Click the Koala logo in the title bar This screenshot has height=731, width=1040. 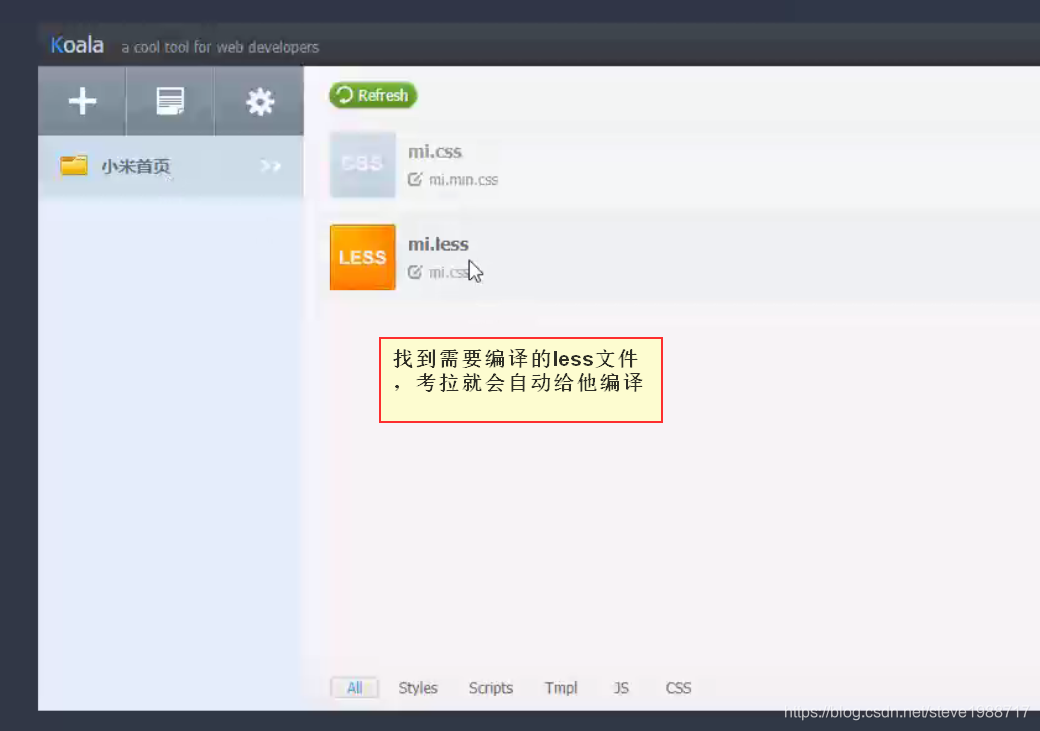76,44
